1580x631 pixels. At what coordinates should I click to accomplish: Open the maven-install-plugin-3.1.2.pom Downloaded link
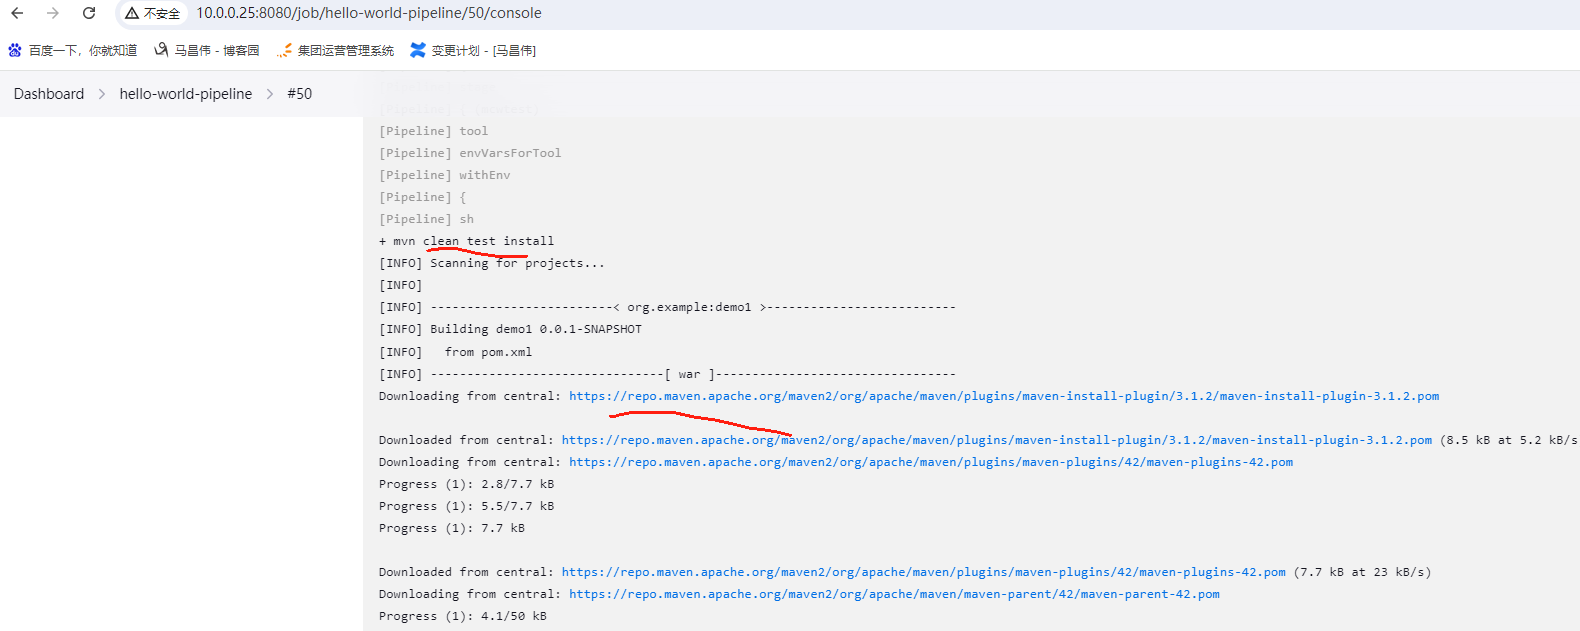coord(997,440)
